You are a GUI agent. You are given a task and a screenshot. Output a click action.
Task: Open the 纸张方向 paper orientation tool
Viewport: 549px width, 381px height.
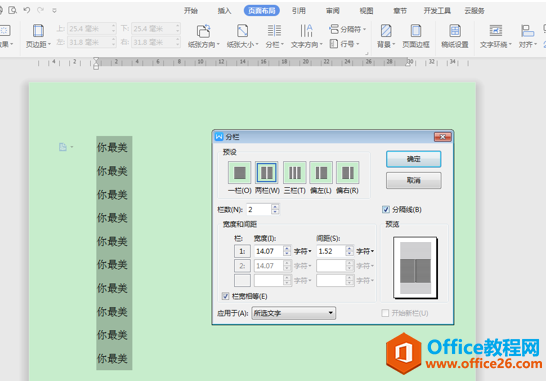click(x=203, y=36)
